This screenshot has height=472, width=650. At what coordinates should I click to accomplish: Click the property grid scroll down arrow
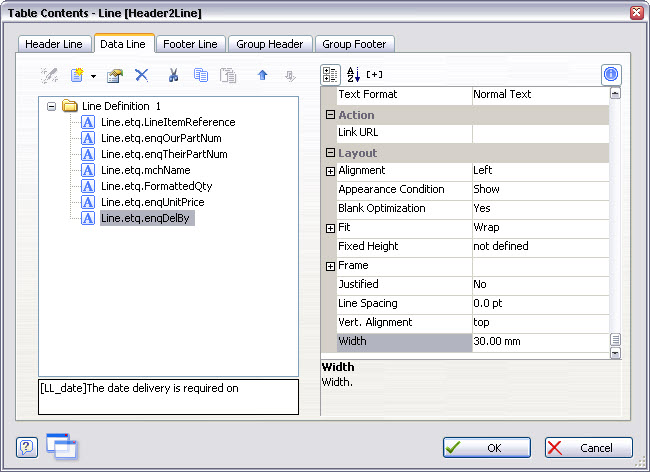pyautogui.click(x=615, y=353)
